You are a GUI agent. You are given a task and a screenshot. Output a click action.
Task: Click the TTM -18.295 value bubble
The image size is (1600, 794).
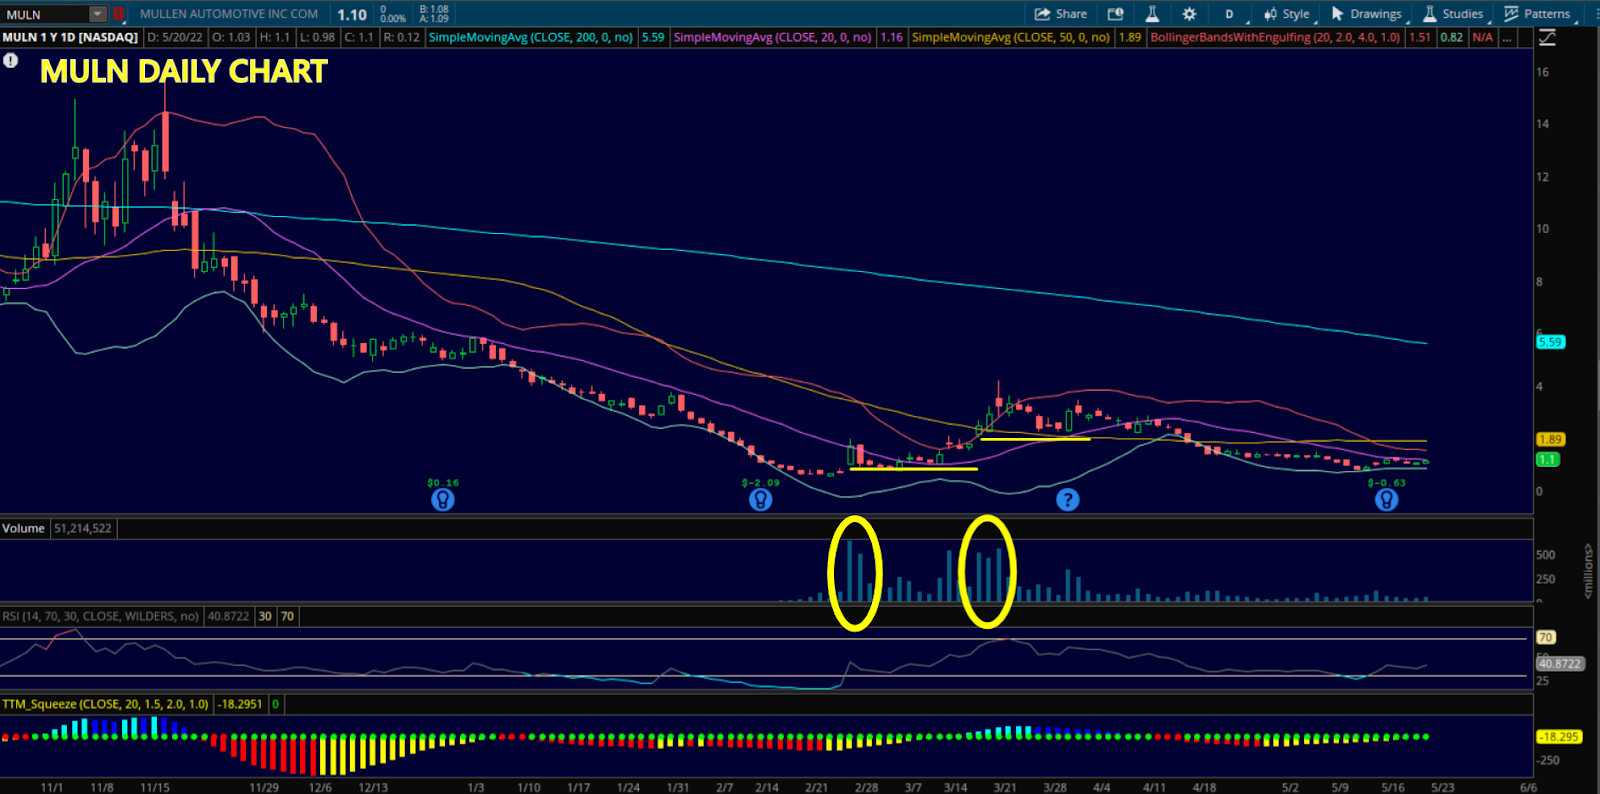coord(1559,737)
